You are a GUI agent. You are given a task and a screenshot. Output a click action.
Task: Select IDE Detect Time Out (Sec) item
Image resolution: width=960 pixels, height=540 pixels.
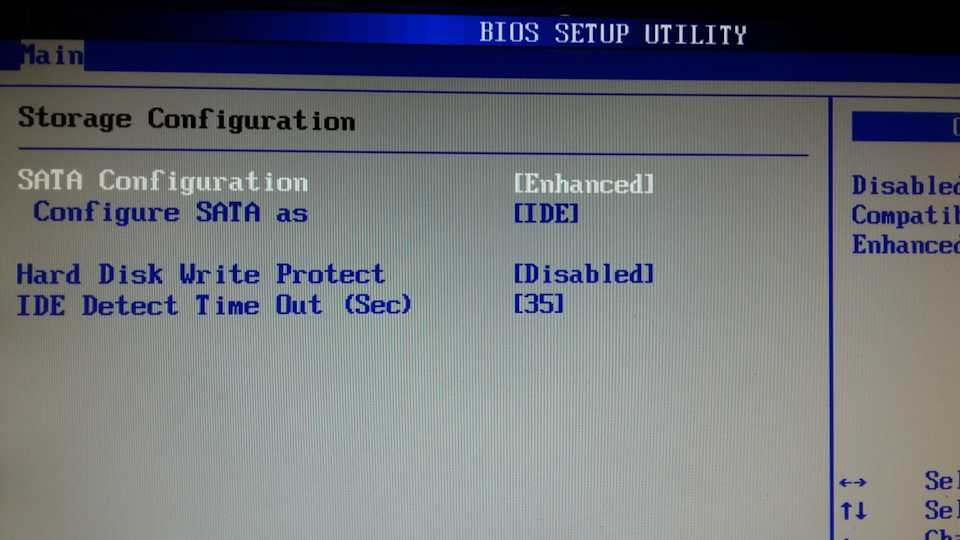tap(214, 304)
